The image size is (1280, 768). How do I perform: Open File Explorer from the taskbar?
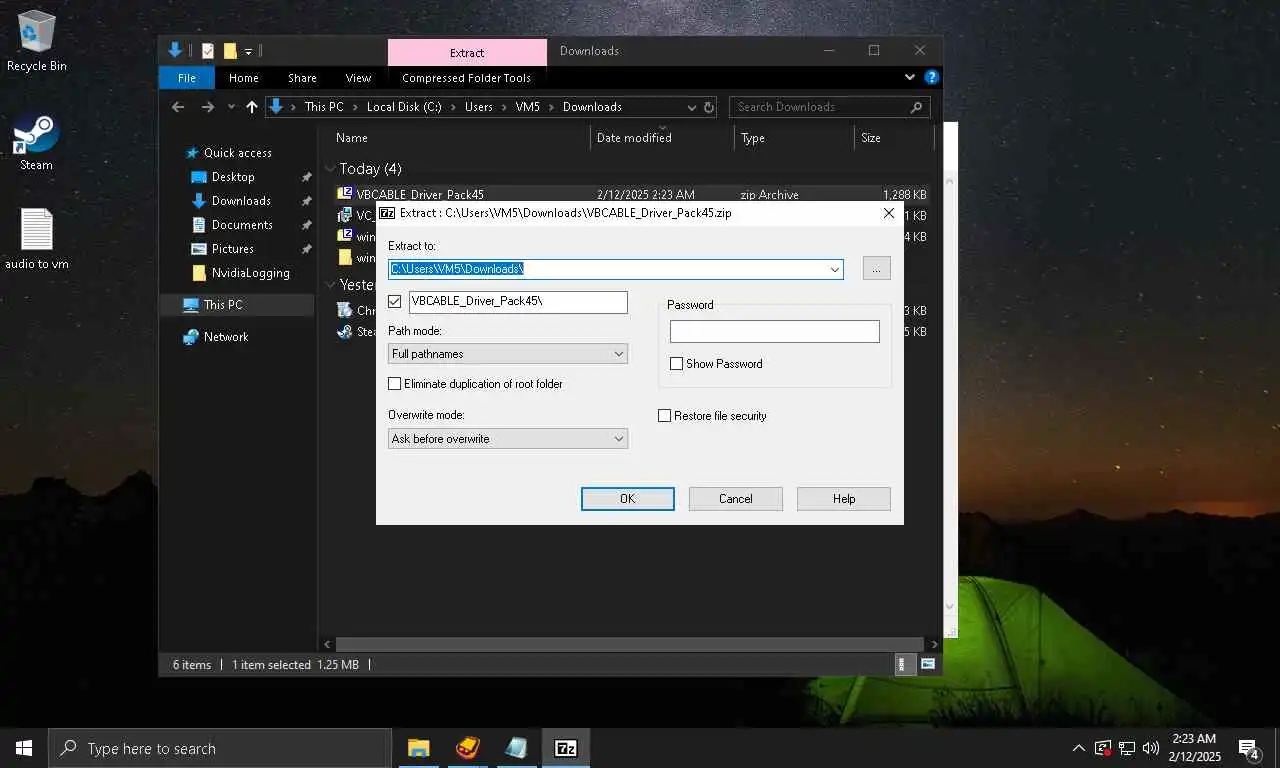[418, 748]
